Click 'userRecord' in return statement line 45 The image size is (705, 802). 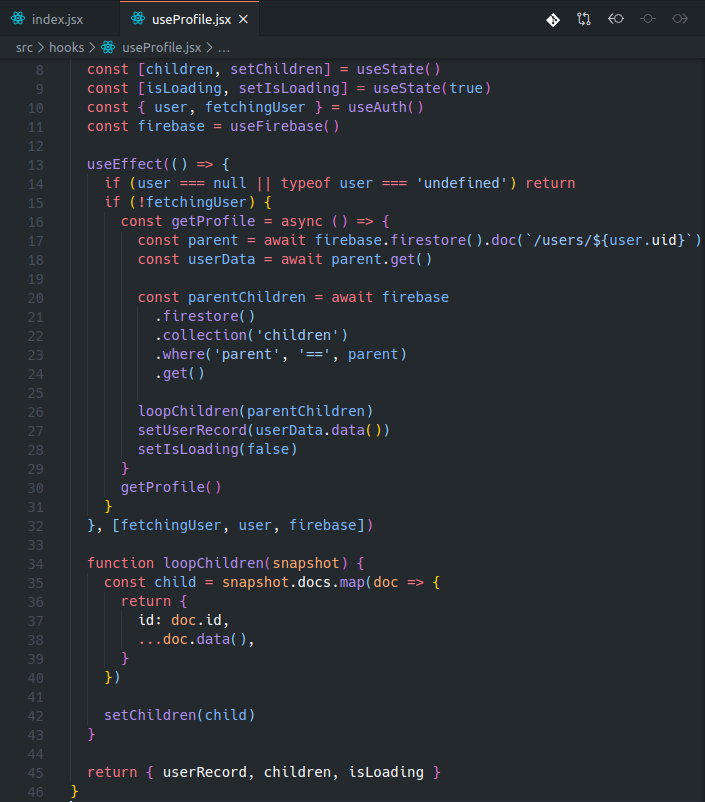coord(205,772)
